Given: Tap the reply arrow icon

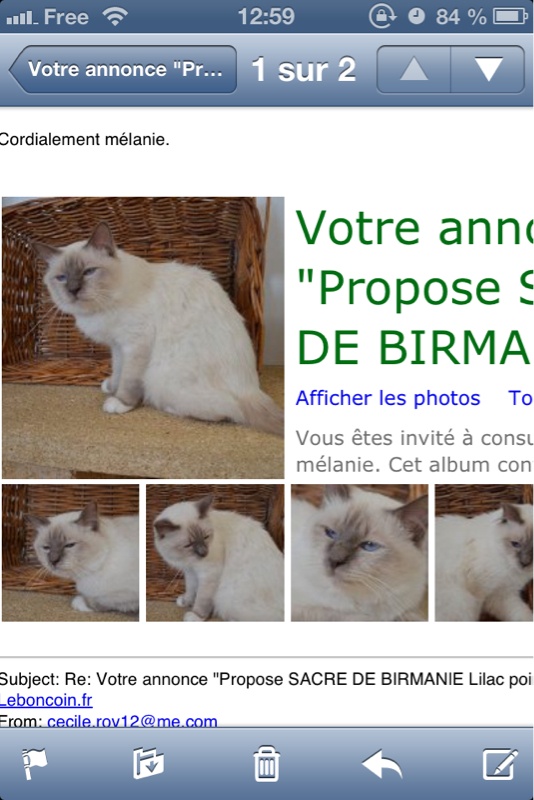Looking at the screenshot, I should point(382,764).
